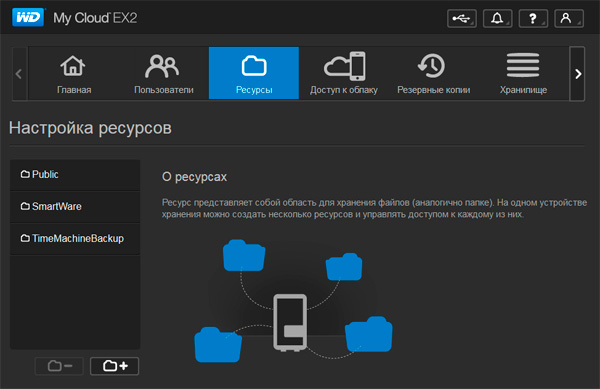This screenshot has height=389, width=600.
Task: Select the Ресурсы shares tab
Action: pos(254,73)
